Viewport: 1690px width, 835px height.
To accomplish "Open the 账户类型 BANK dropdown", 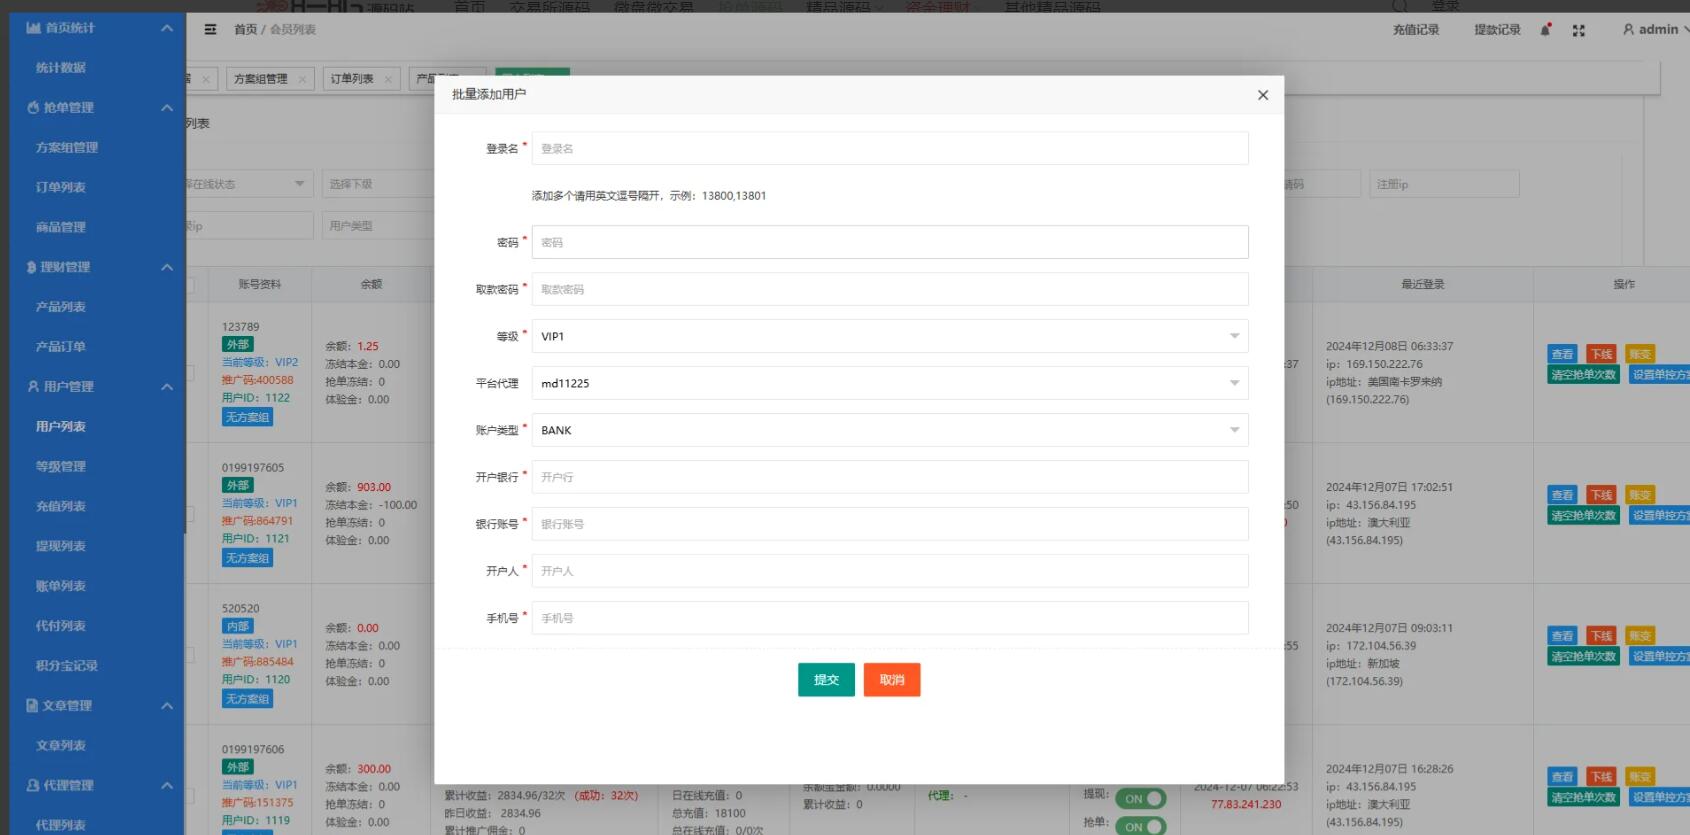I will [x=889, y=430].
